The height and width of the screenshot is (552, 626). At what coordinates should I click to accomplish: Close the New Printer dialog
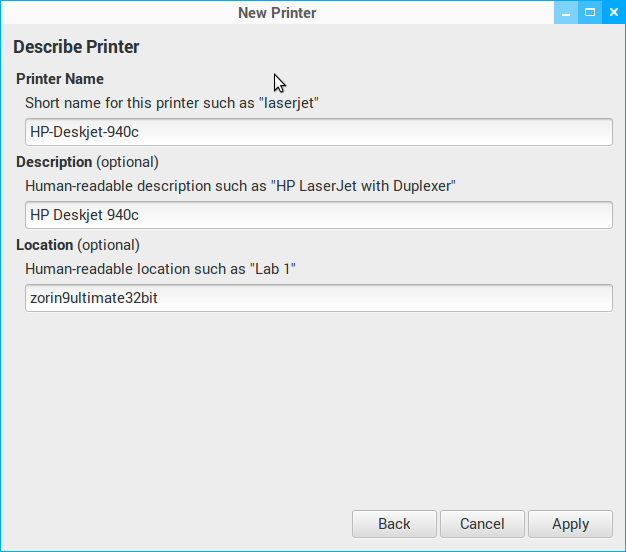point(613,13)
